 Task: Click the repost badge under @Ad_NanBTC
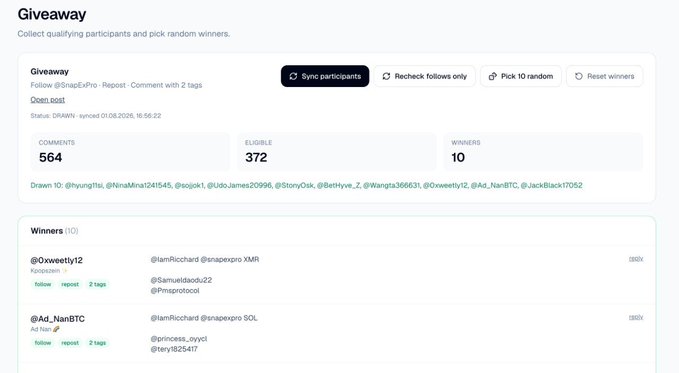(70, 343)
